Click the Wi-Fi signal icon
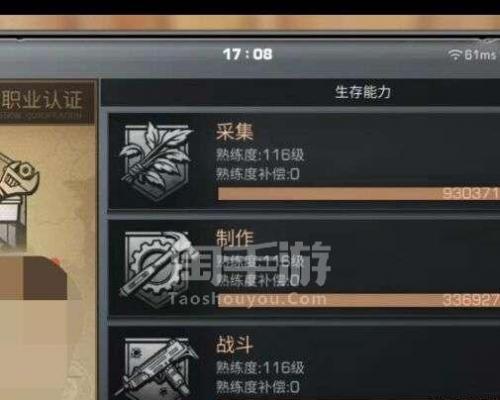 455,54
